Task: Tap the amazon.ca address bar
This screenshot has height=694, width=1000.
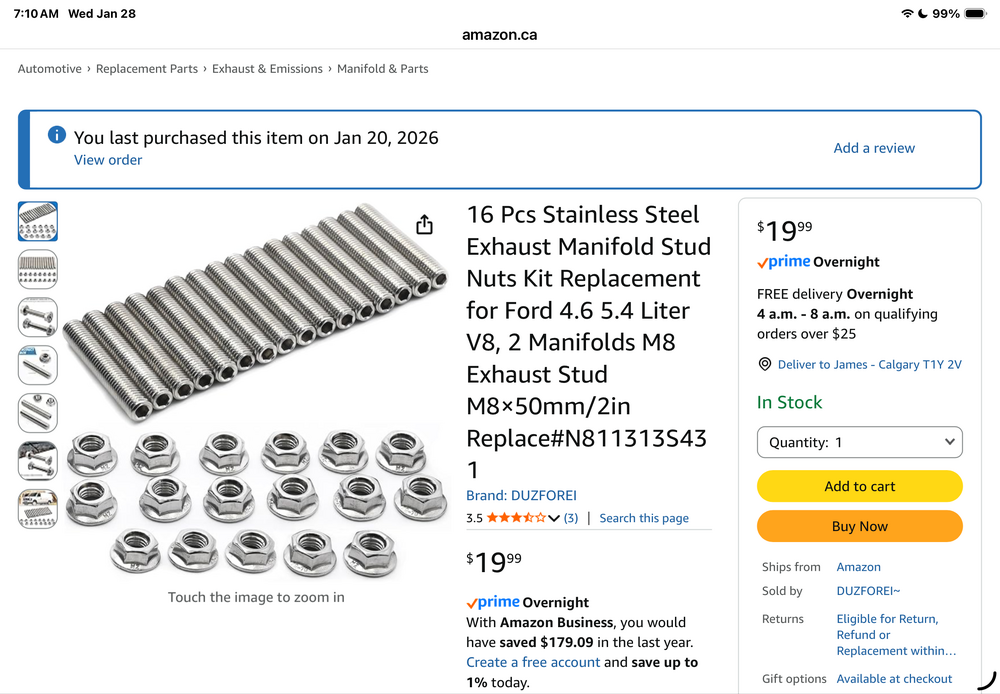Action: pyautogui.click(x=499, y=35)
